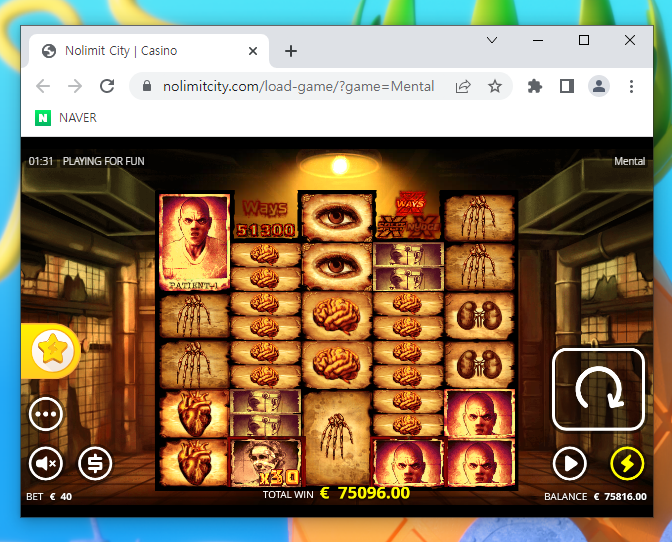672x542 pixels.
Task: Open the autoplay play-circle button
Action: pos(570,463)
